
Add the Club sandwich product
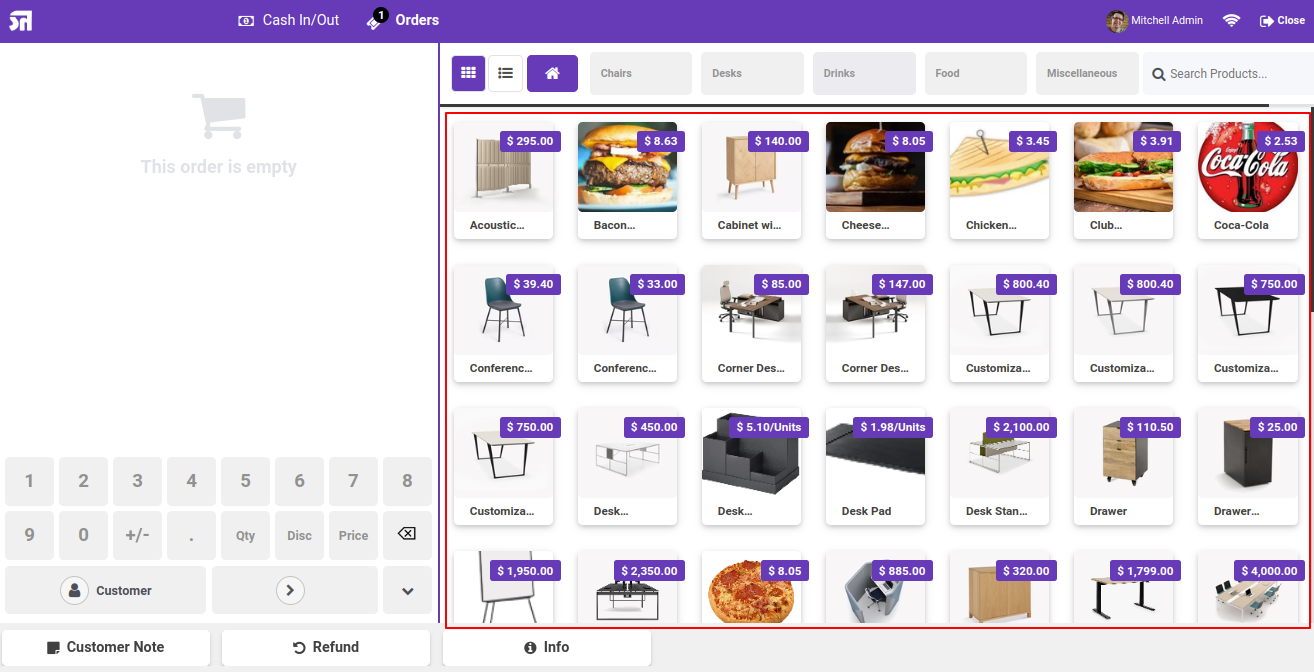tap(1124, 181)
